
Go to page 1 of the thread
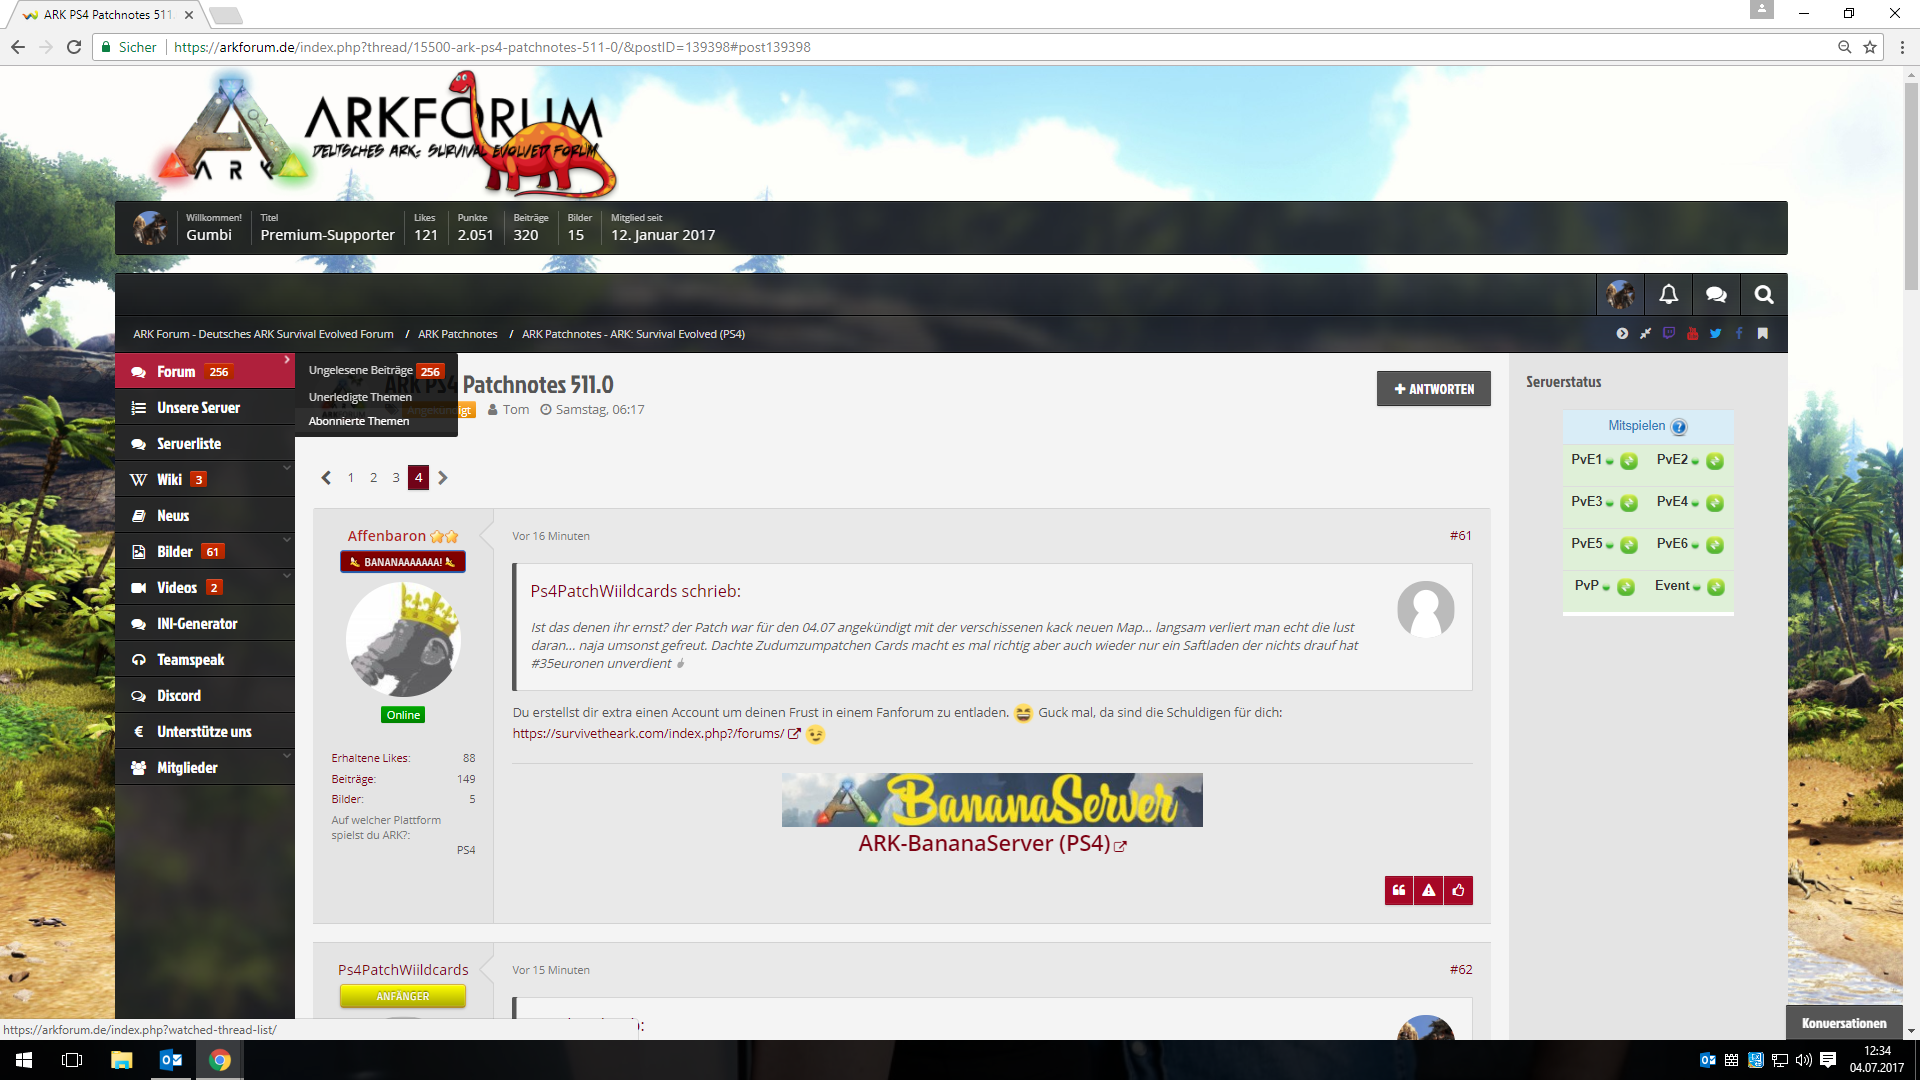point(351,478)
